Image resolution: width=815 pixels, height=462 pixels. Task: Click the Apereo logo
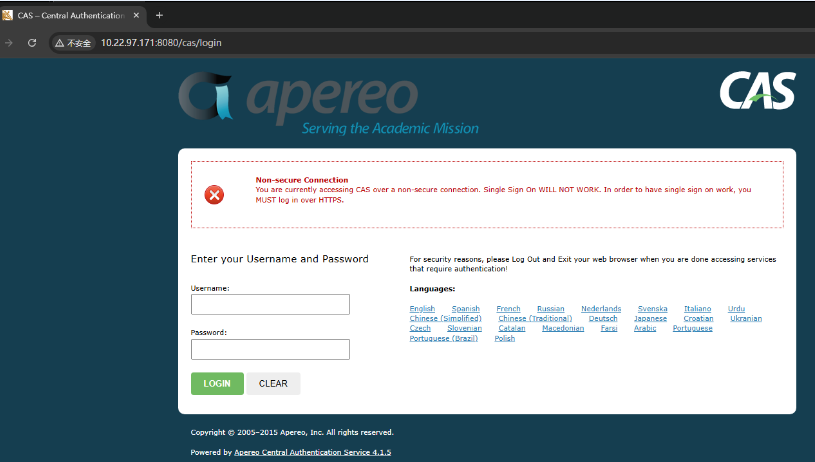point(328,102)
